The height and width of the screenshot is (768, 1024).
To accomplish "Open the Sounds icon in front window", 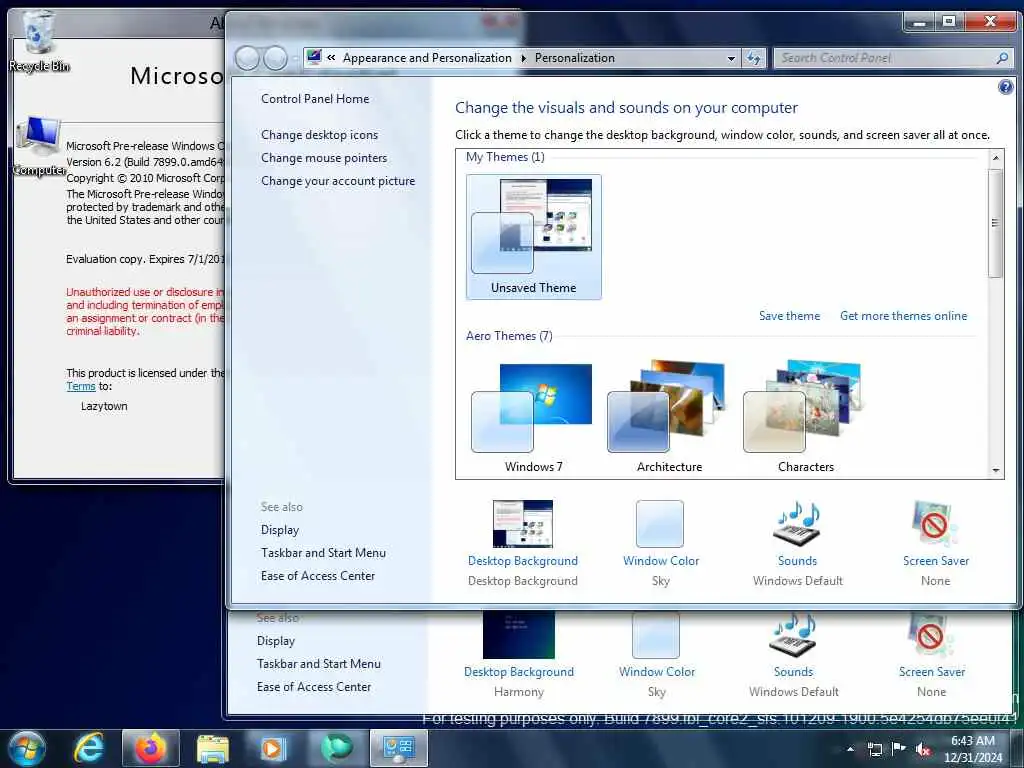I will click(x=797, y=523).
